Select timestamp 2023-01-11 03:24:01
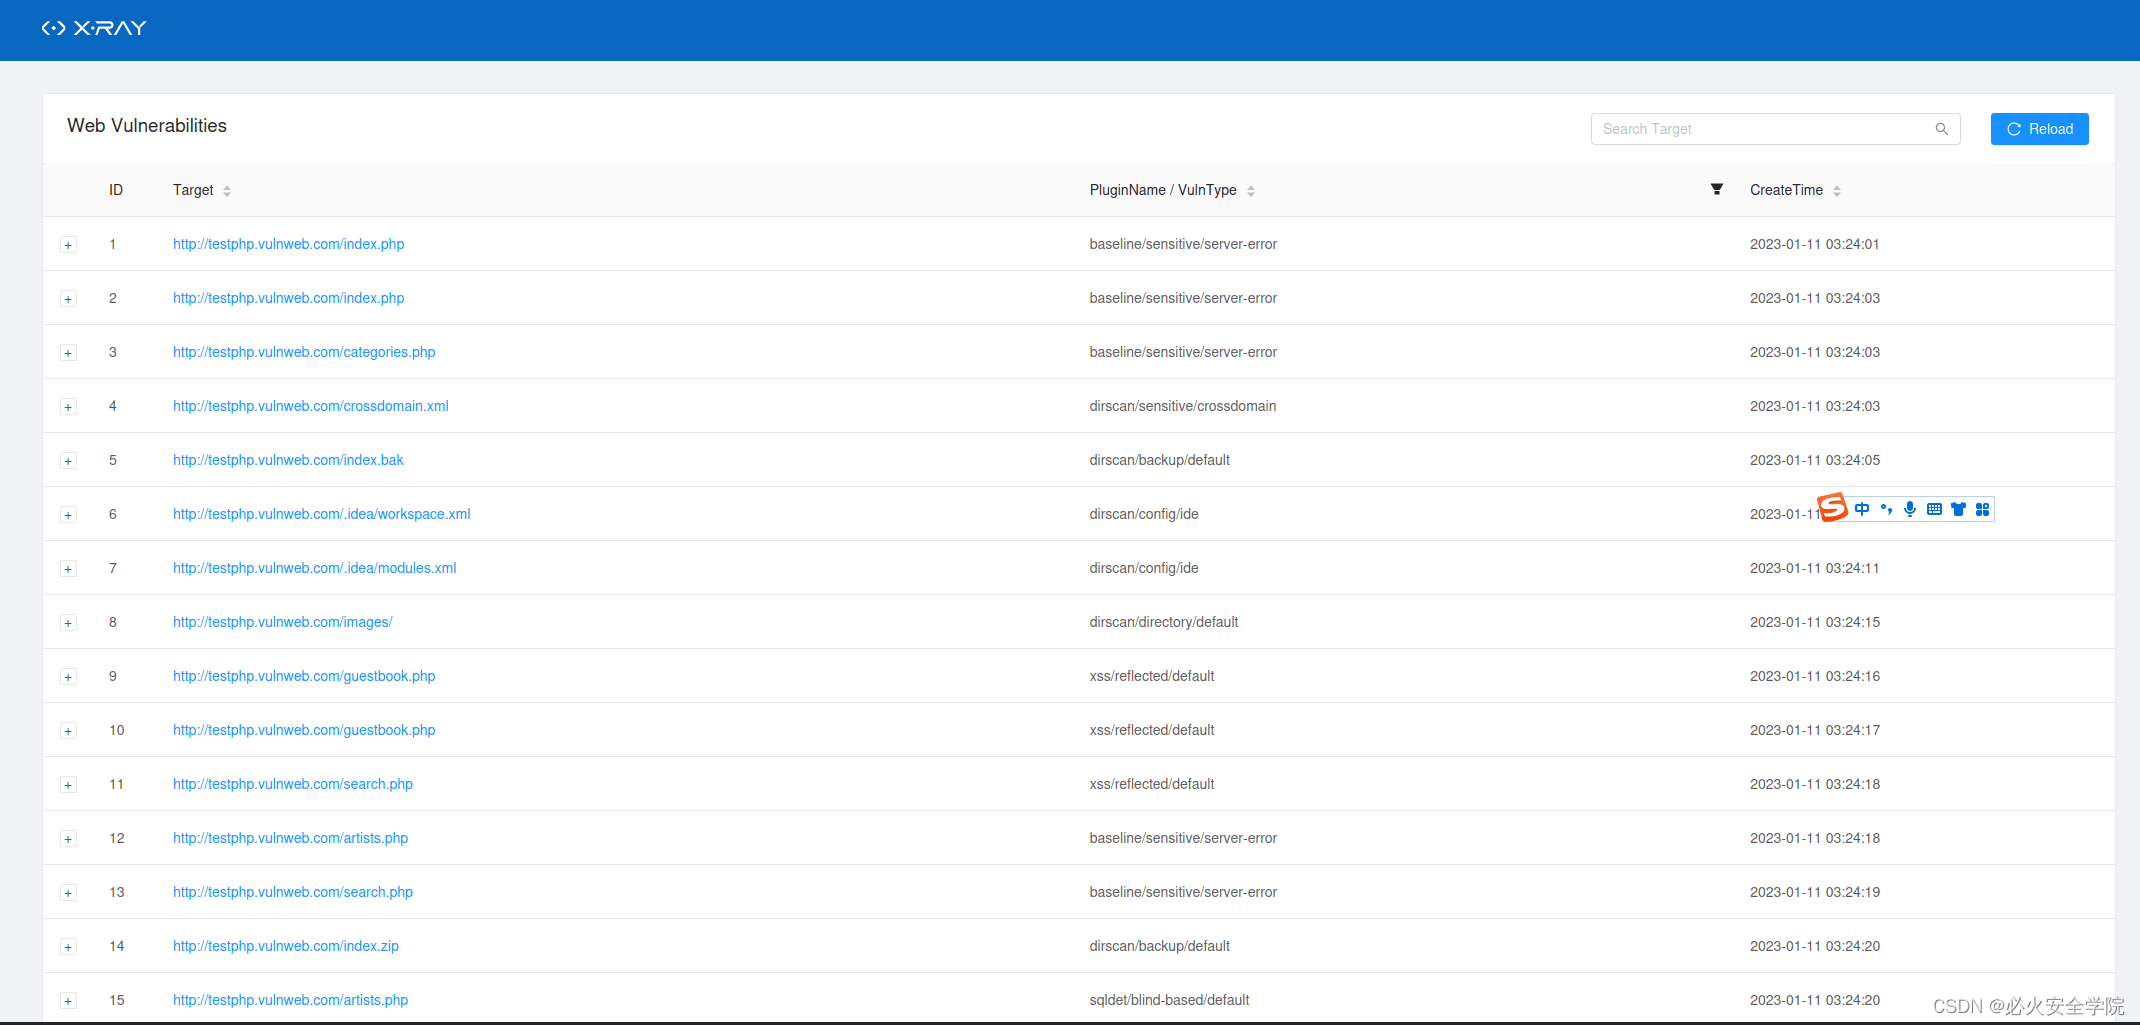The width and height of the screenshot is (2140, 1025). pyautogui.click(x=1814, y=244)
